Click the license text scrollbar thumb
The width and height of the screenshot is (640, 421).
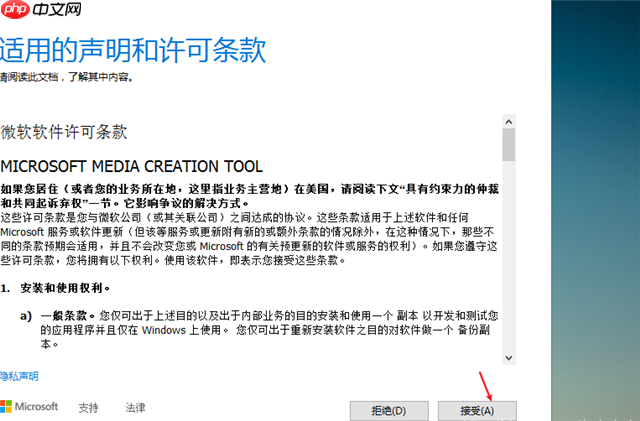509,145
